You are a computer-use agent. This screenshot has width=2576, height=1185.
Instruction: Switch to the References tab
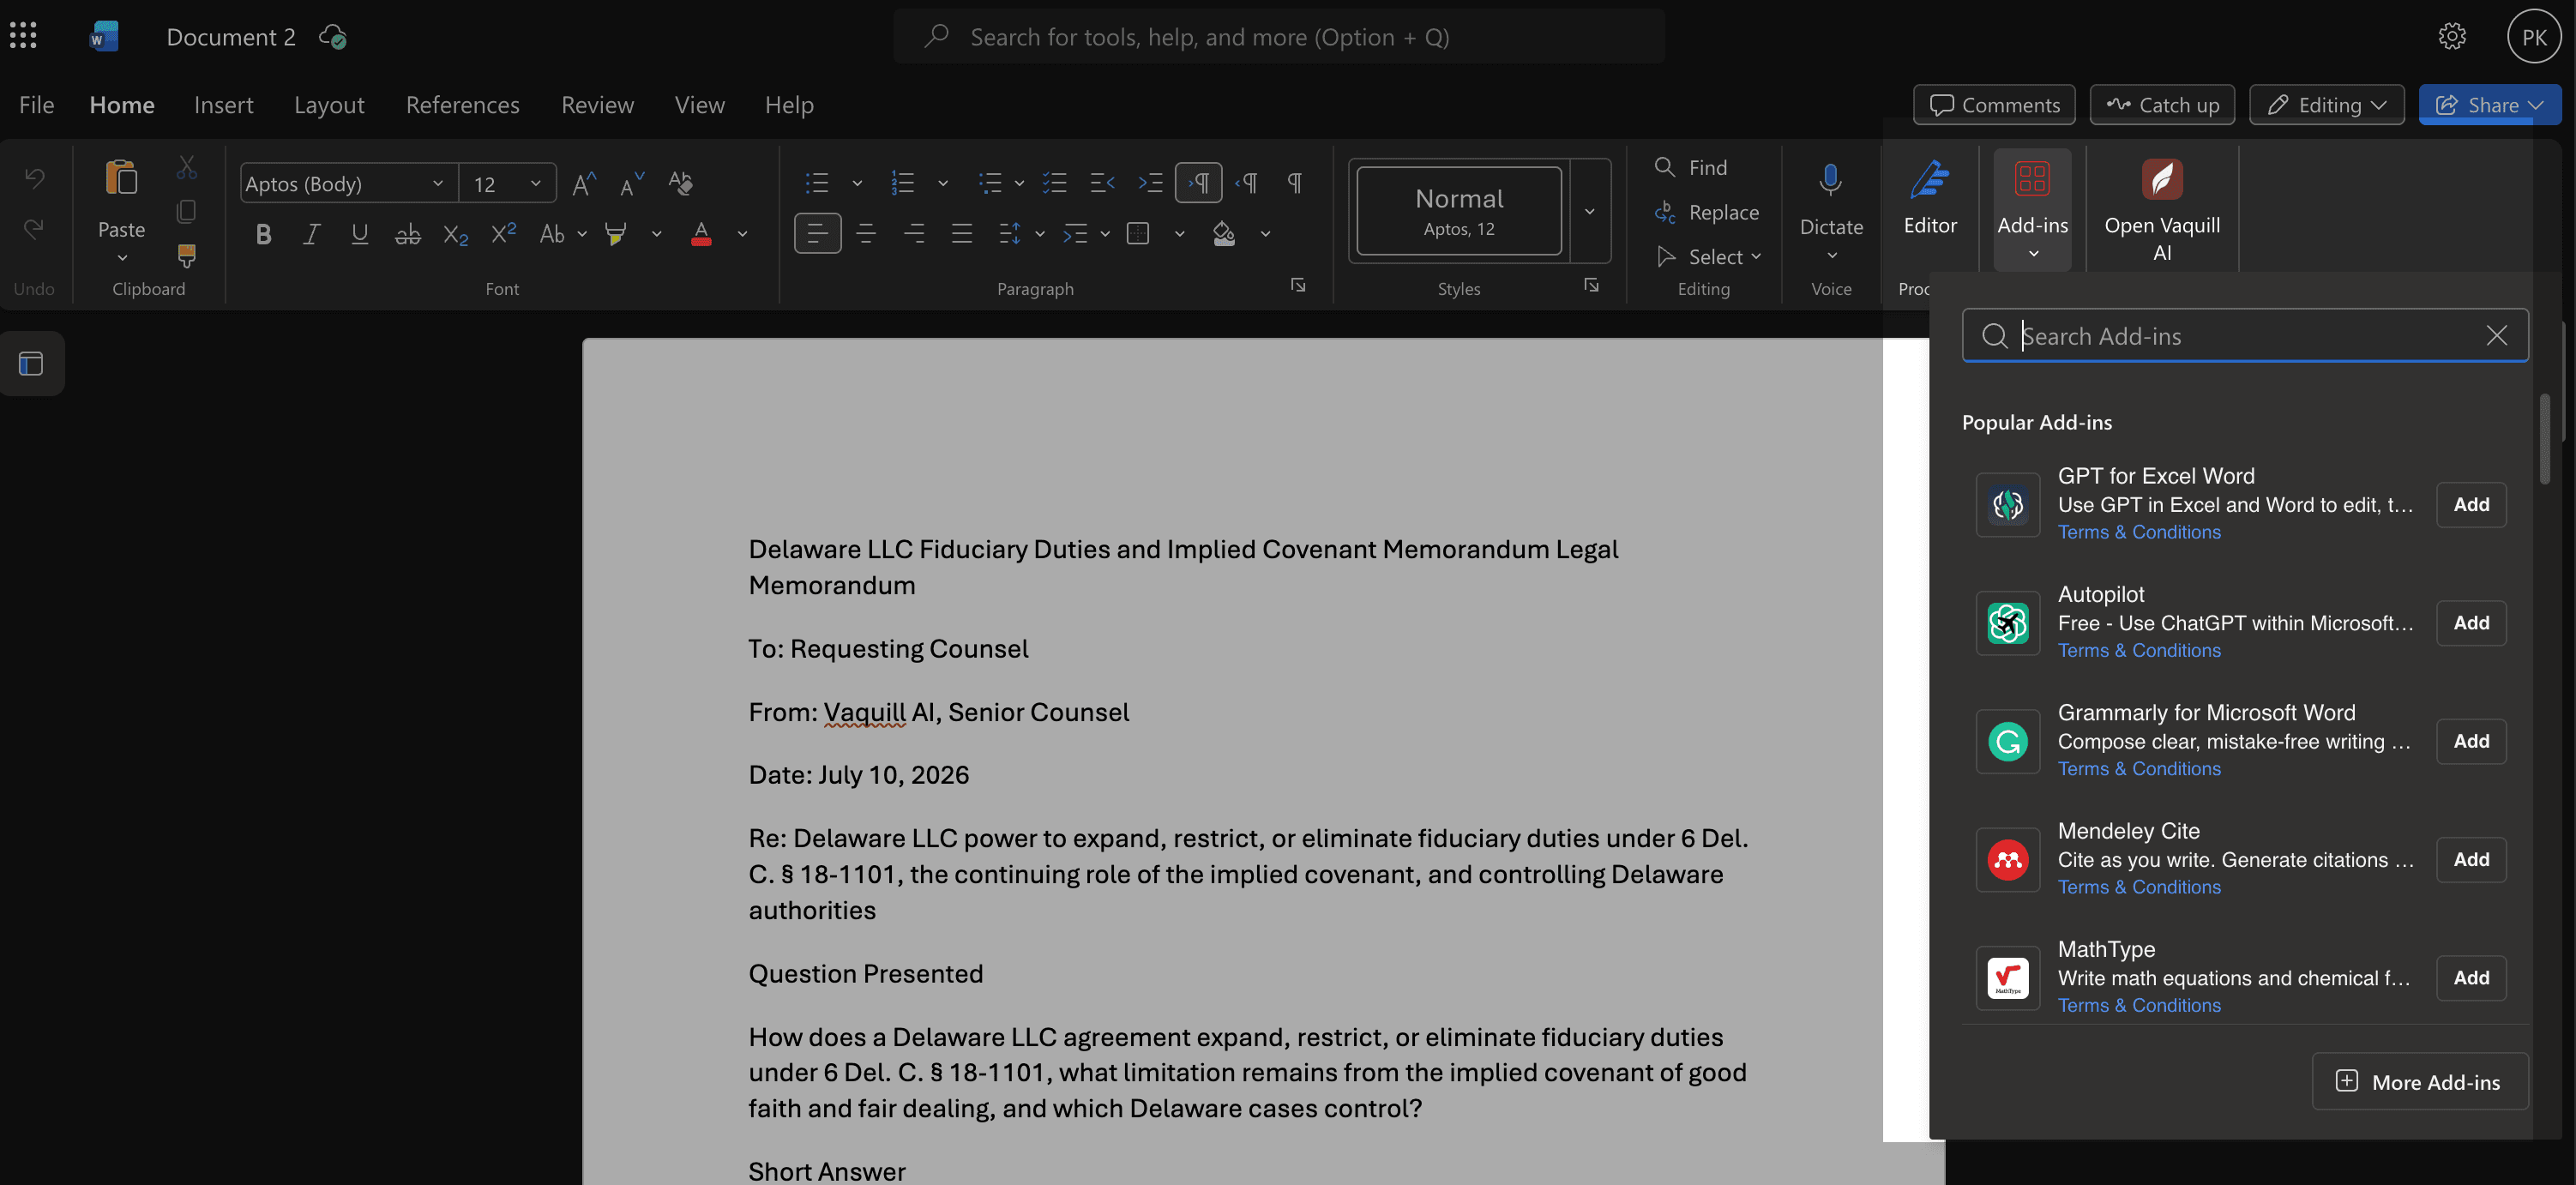tap(463, 104)
